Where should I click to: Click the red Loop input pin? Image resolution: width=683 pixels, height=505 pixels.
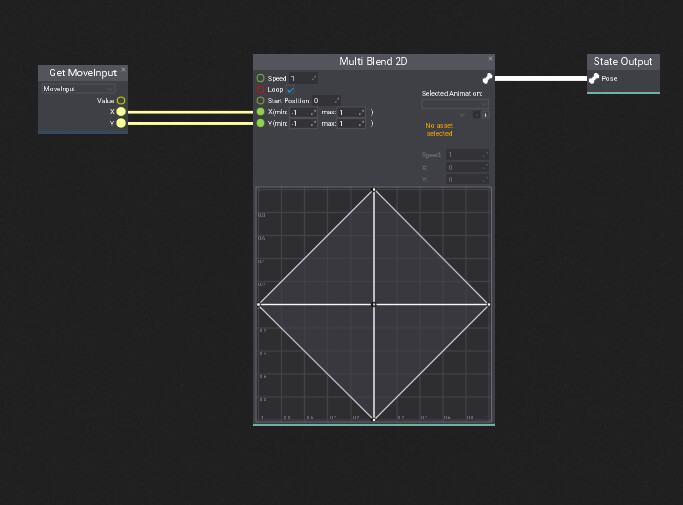coord(261,89)
